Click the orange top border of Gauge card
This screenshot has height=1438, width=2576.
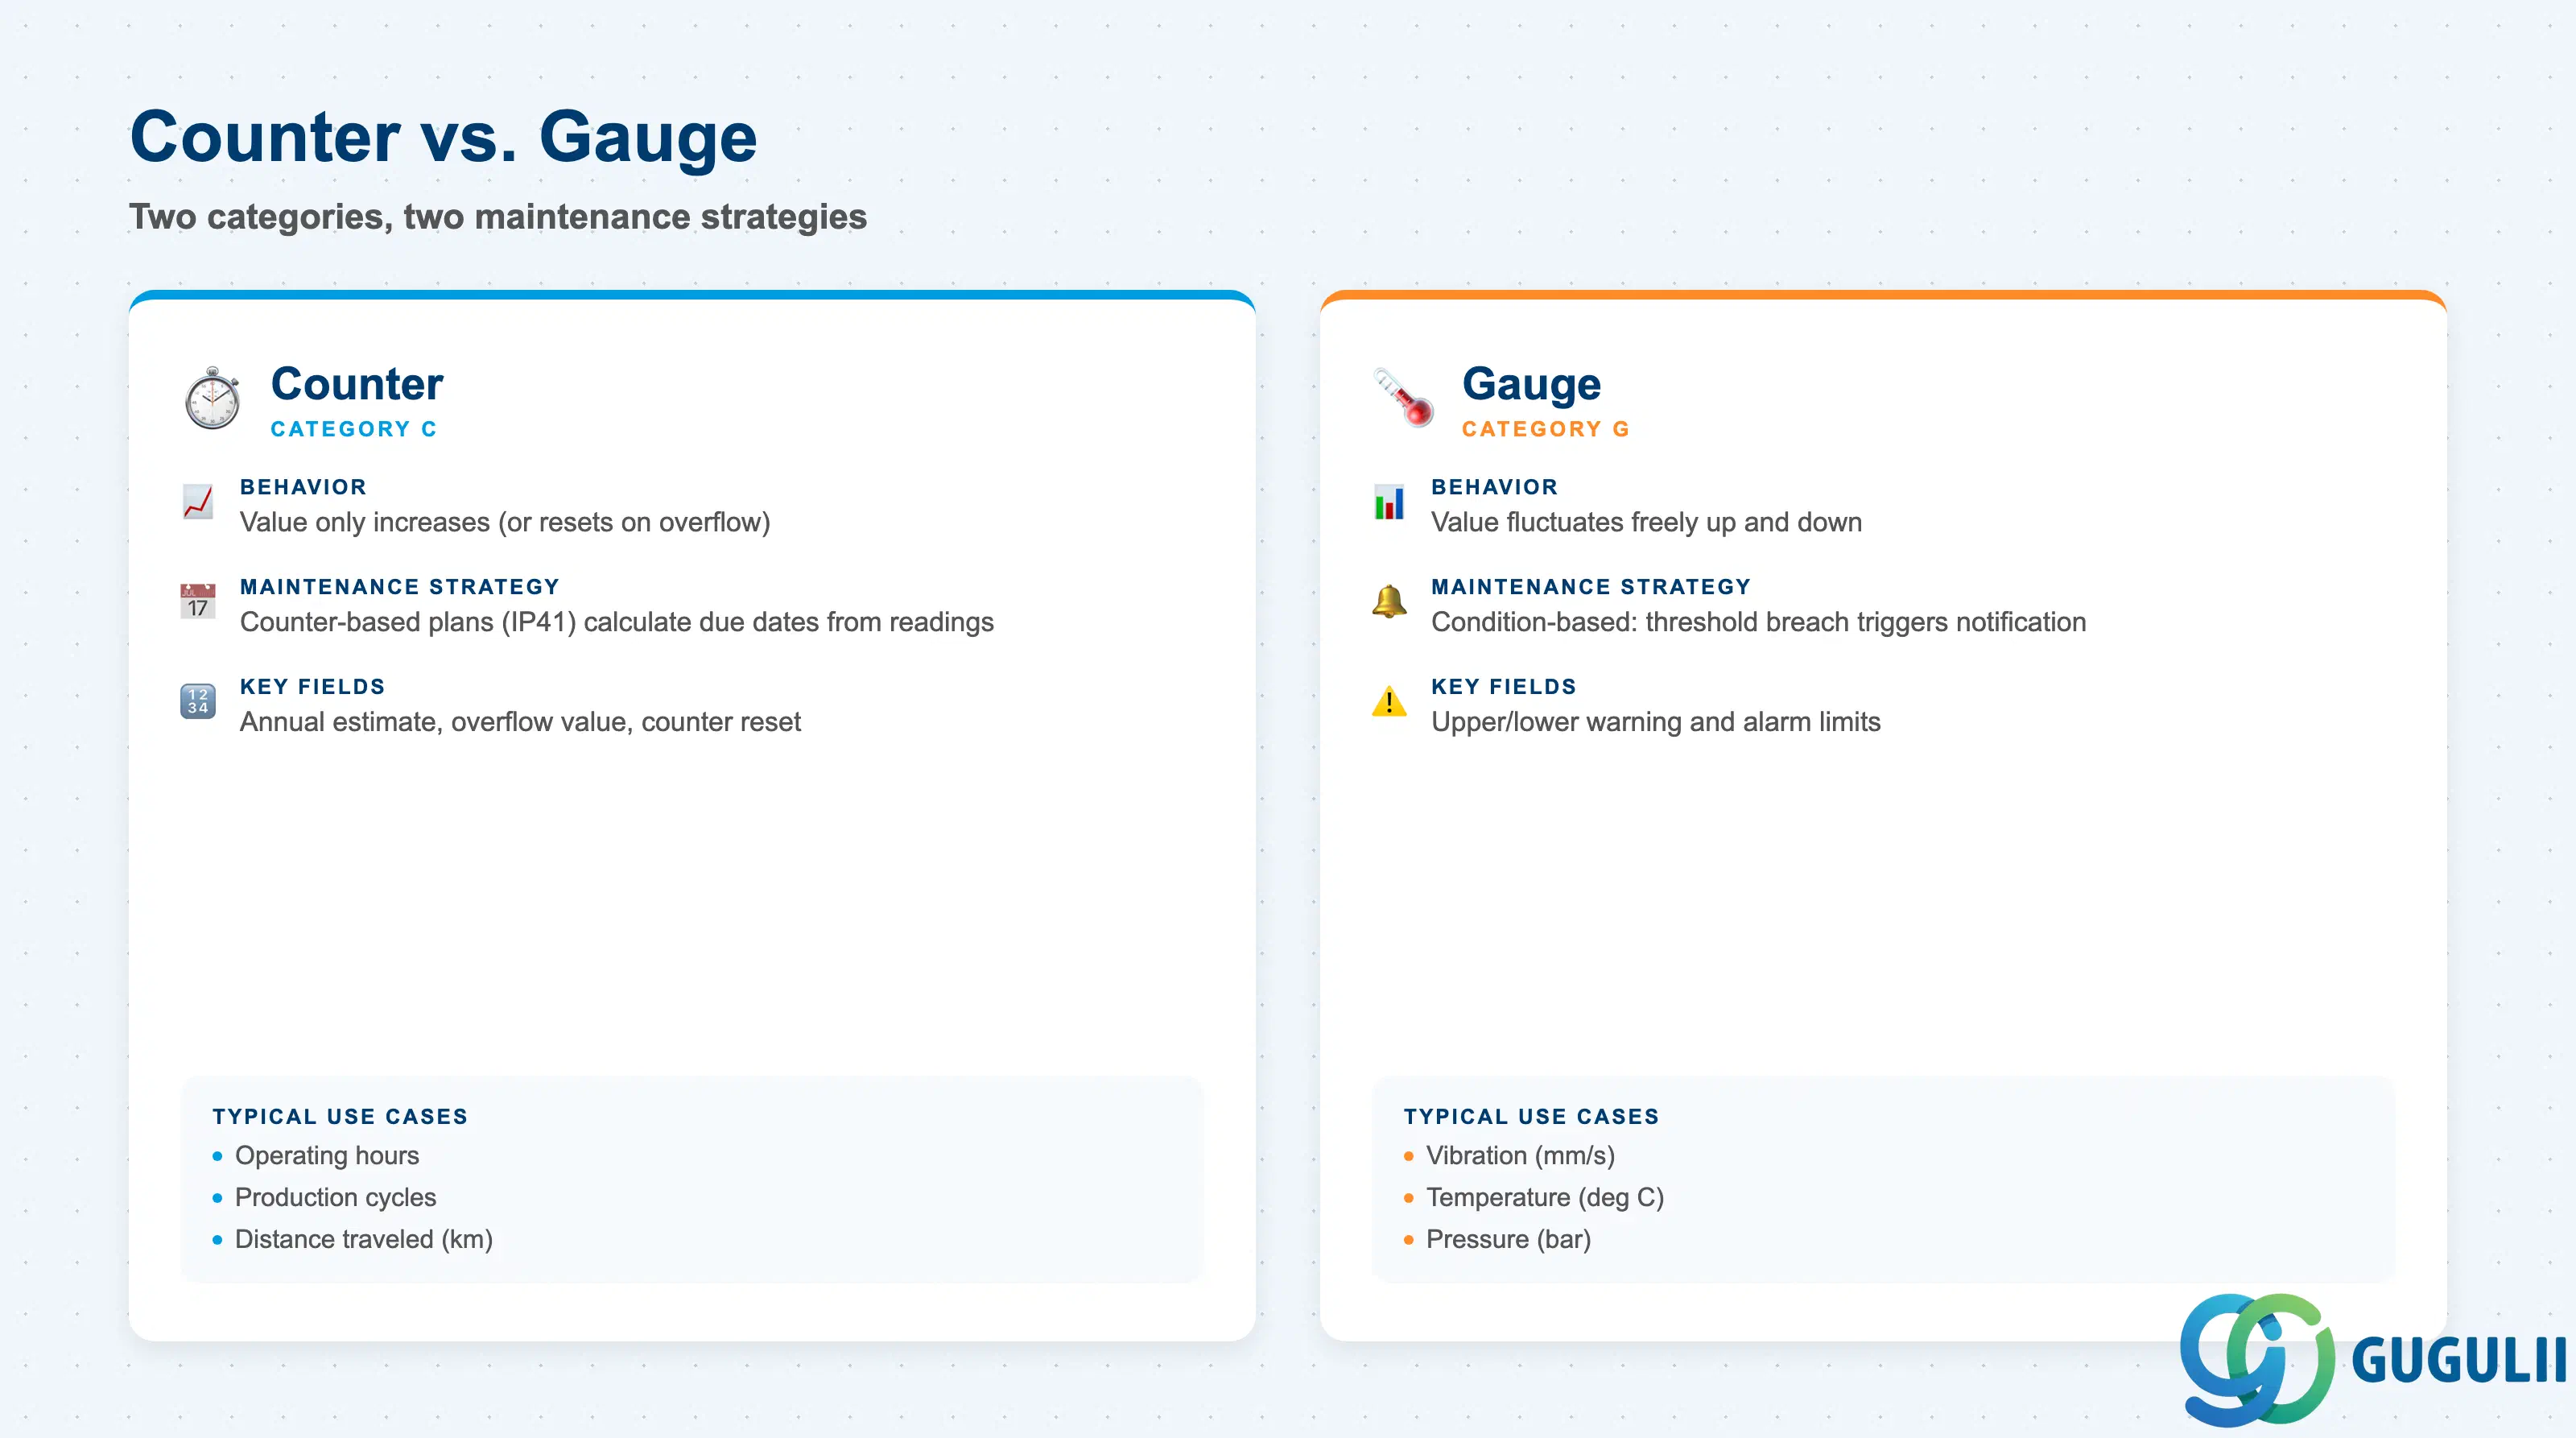1883,295
